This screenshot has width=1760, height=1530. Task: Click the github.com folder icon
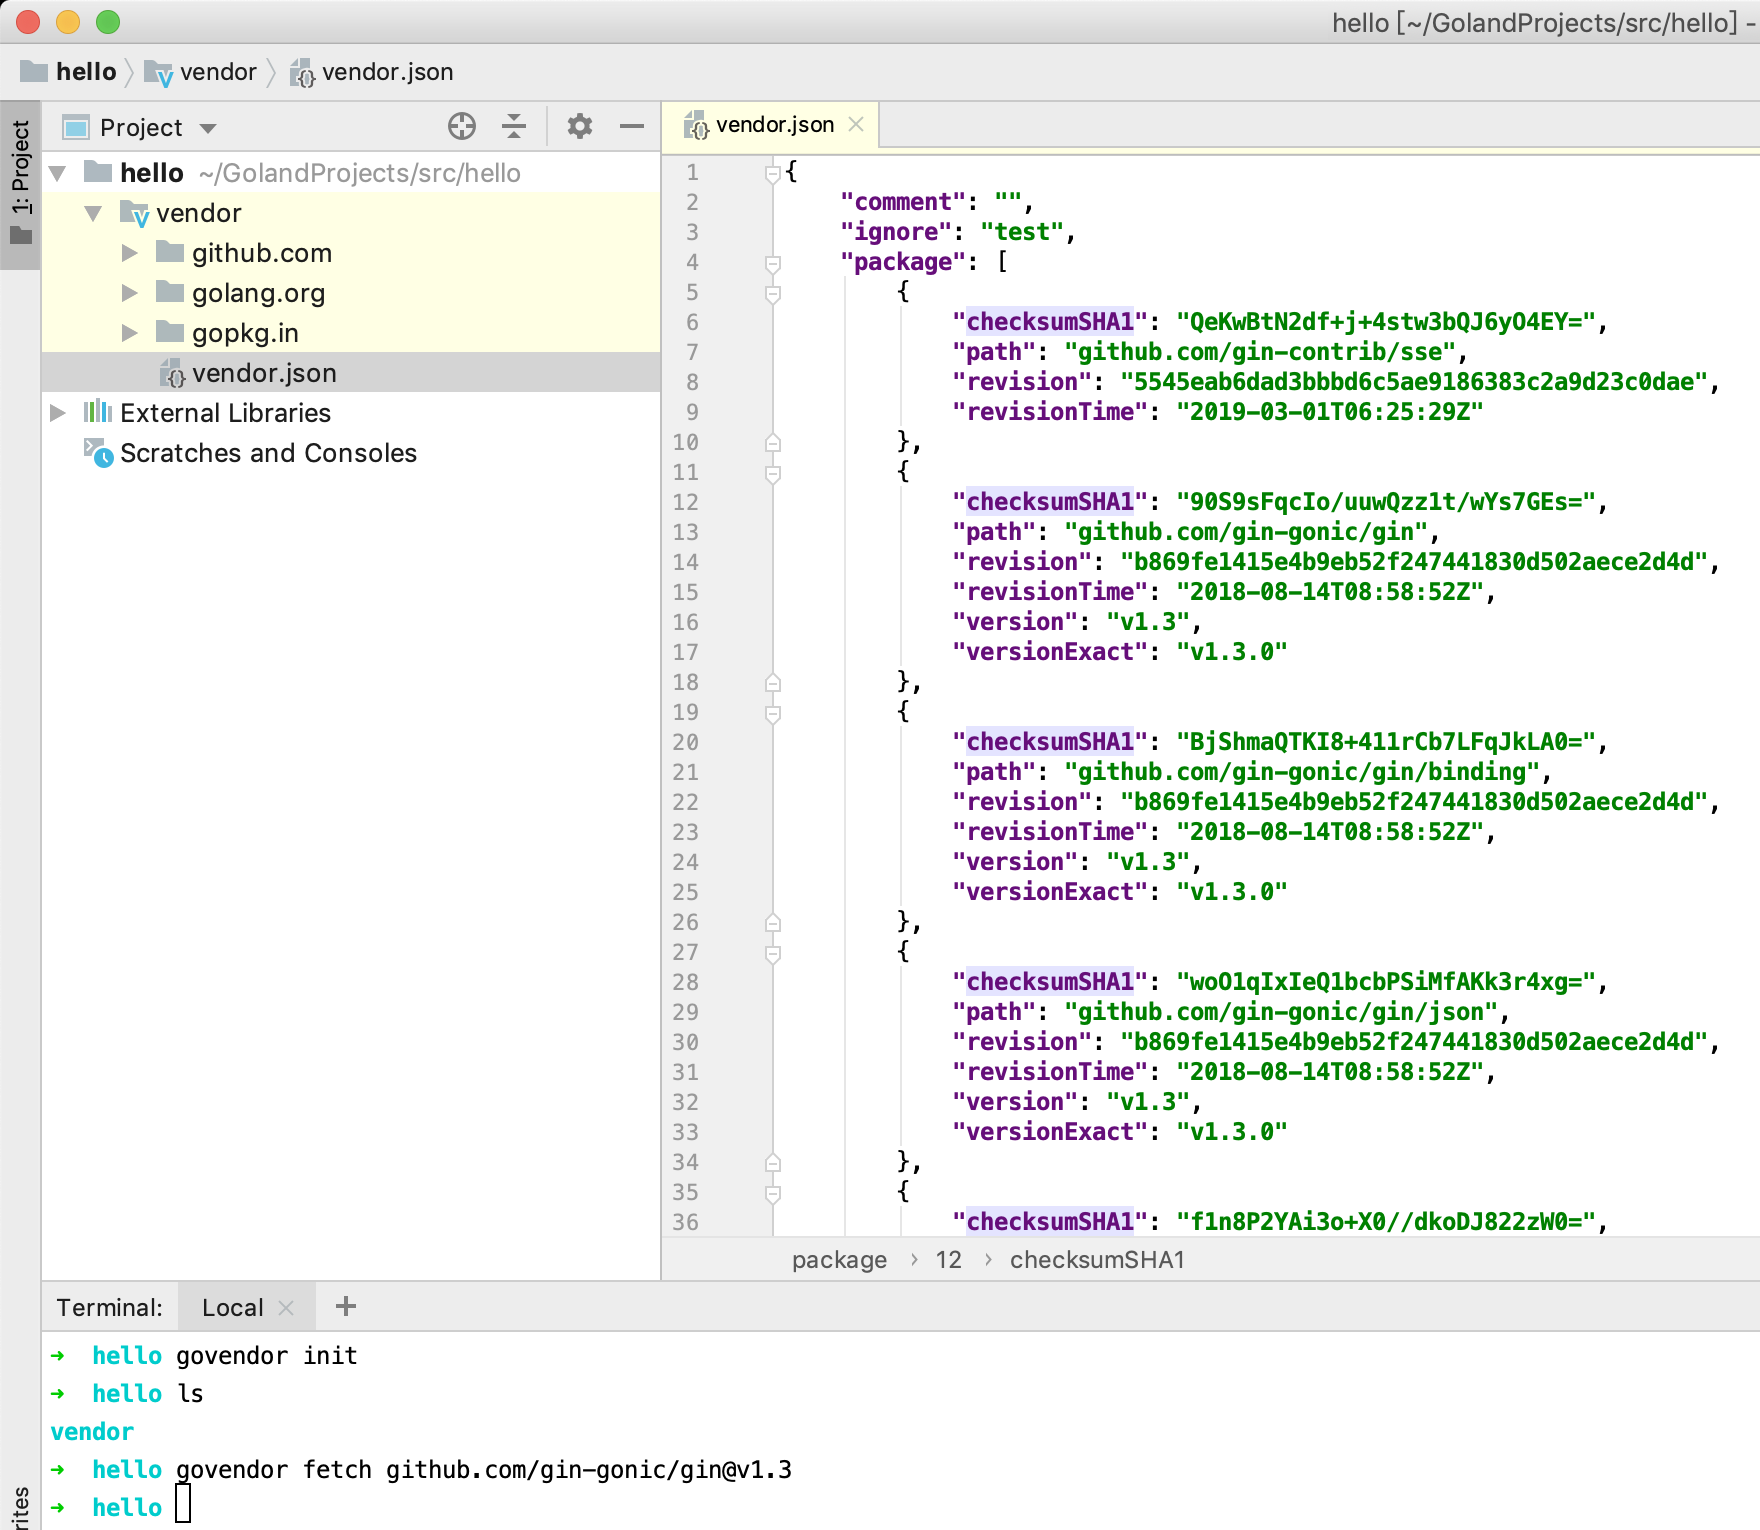tap(171, 252)
